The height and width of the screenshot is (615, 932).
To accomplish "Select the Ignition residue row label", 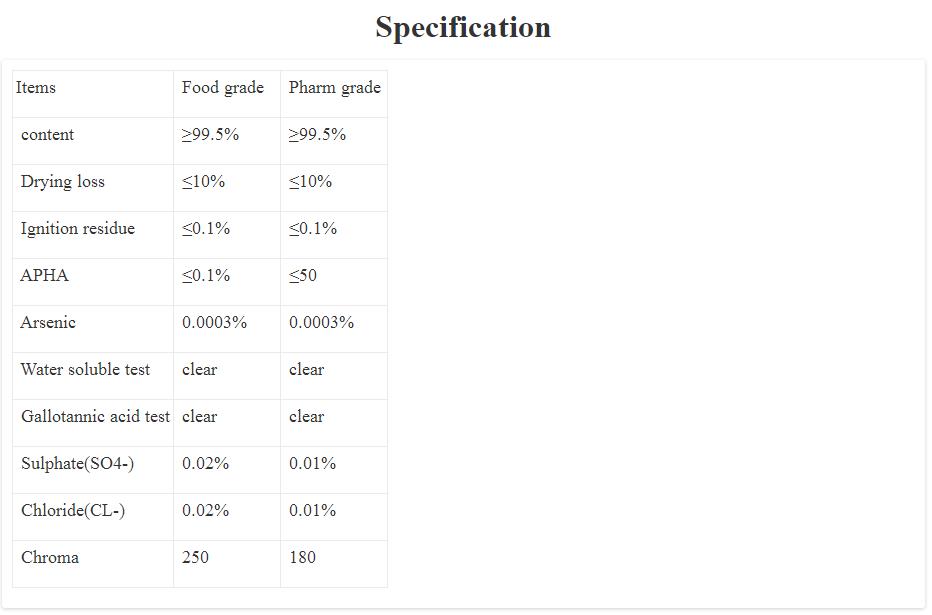I will pos(78,229).
